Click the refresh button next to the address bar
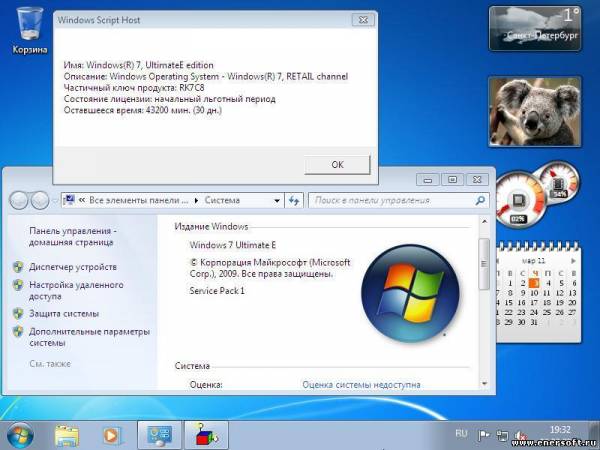 (x=294, y=201)
